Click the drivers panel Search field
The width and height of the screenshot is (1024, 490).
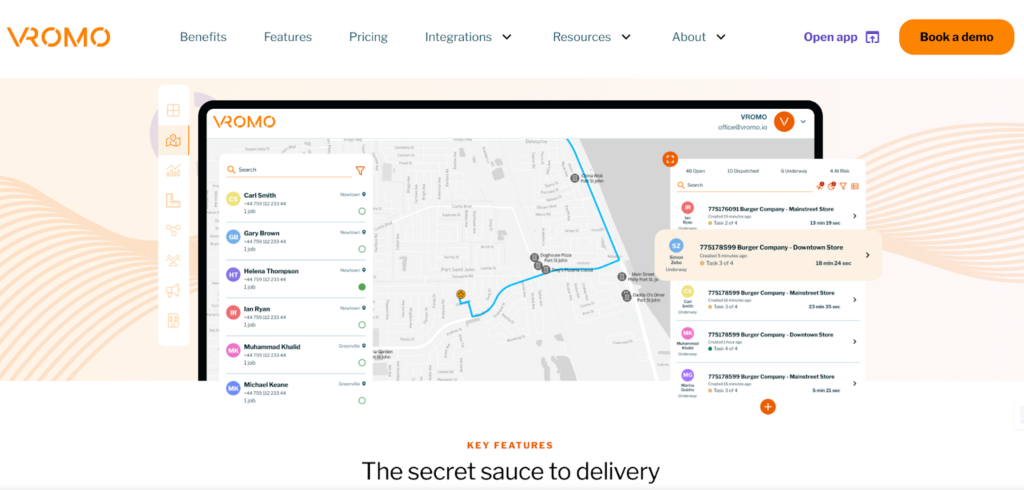289,170
